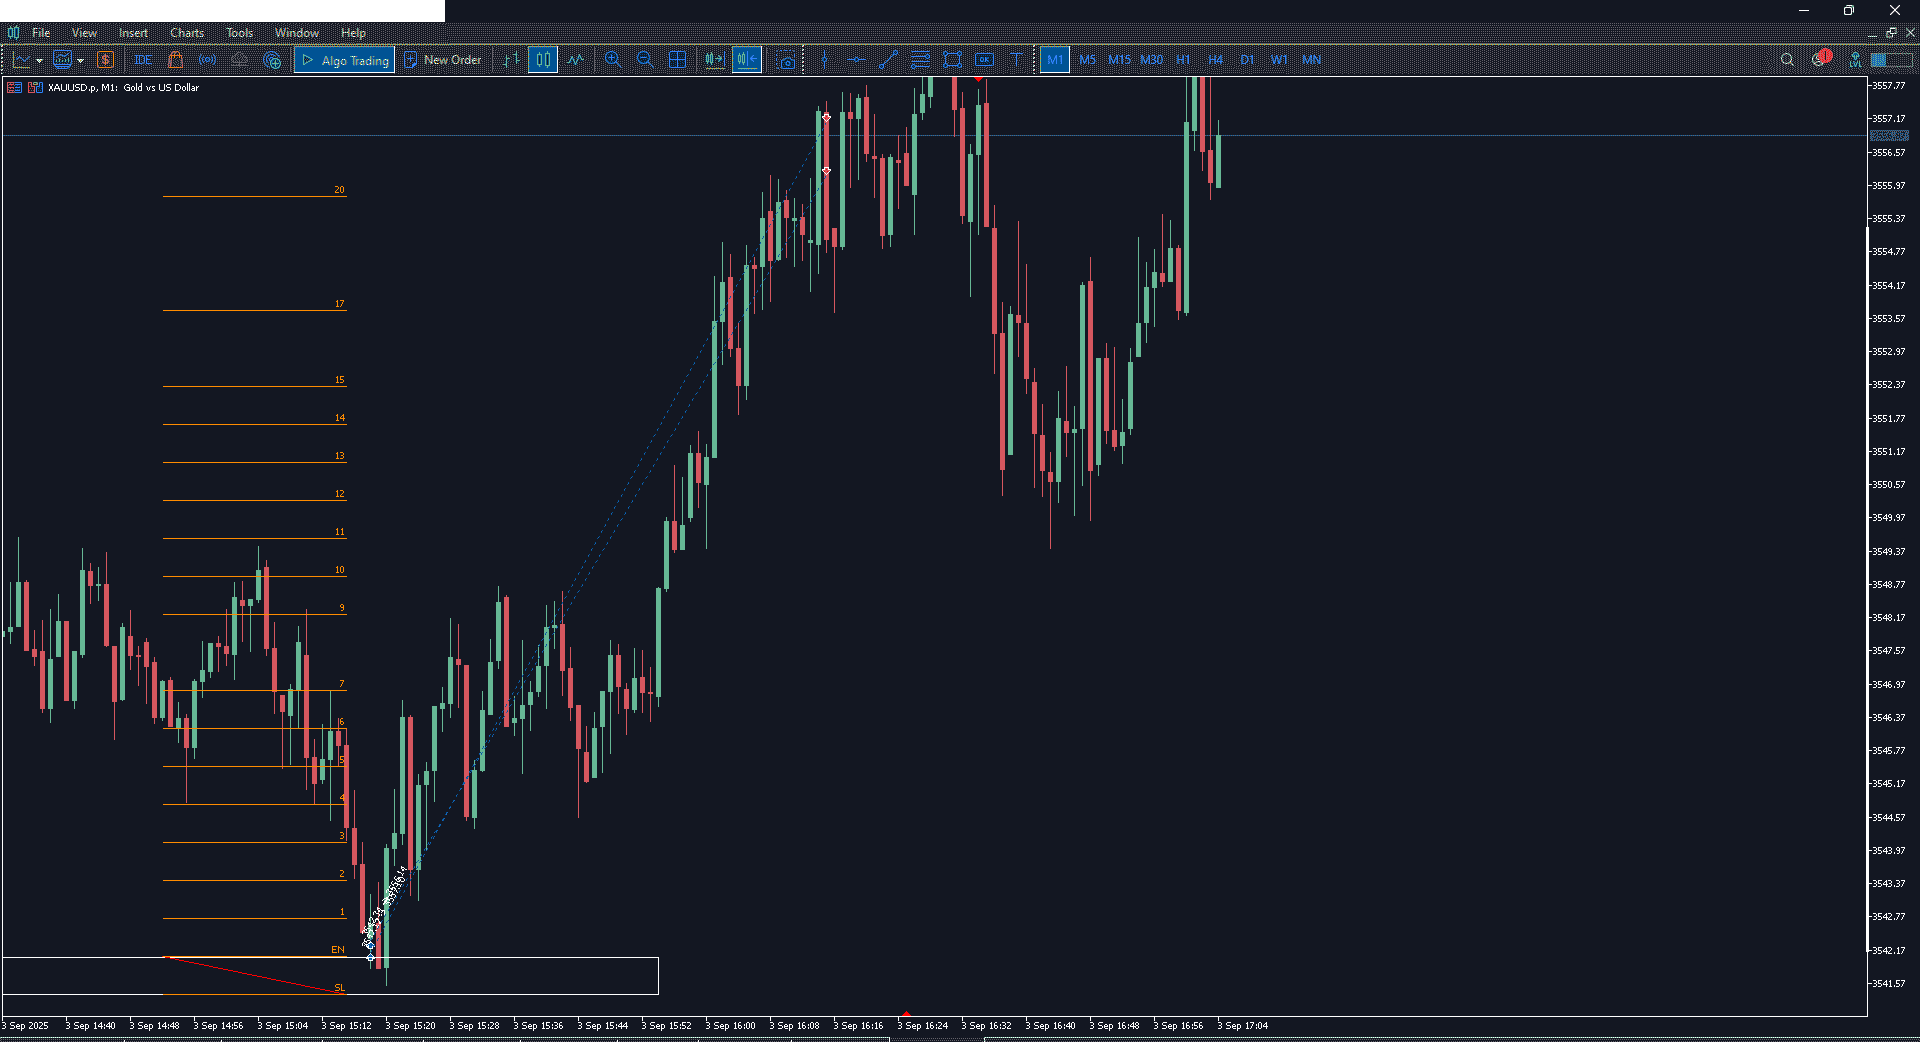Click the zoom out magnifier icon
The image size is (1920, 1042).
pos(645,60)
